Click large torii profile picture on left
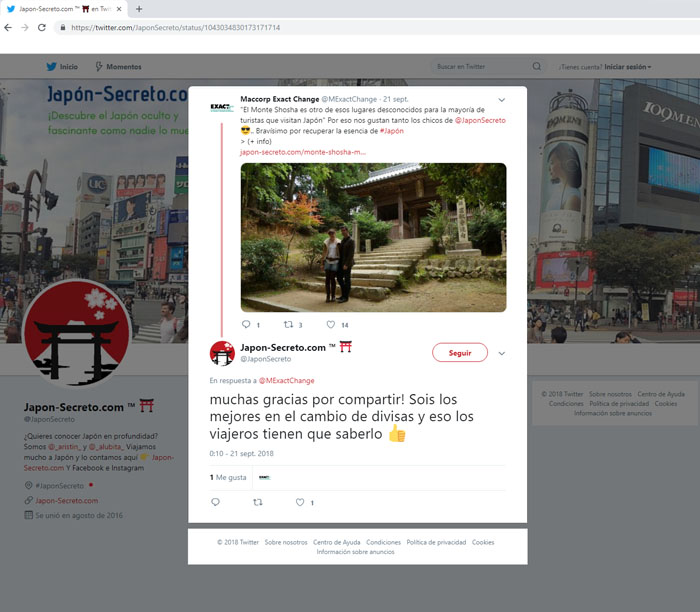Image resolution: width=700 pixels, height=612 pixels. click(x=77, y=333)
